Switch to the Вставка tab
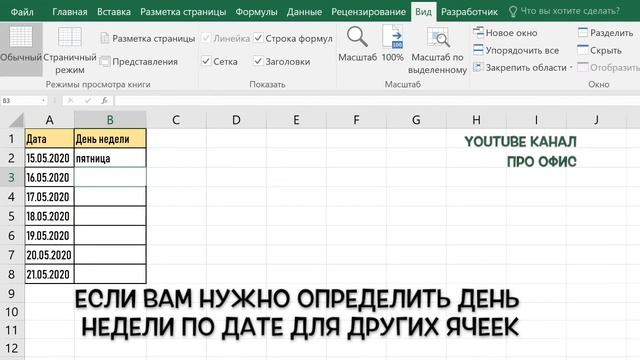 114,11
